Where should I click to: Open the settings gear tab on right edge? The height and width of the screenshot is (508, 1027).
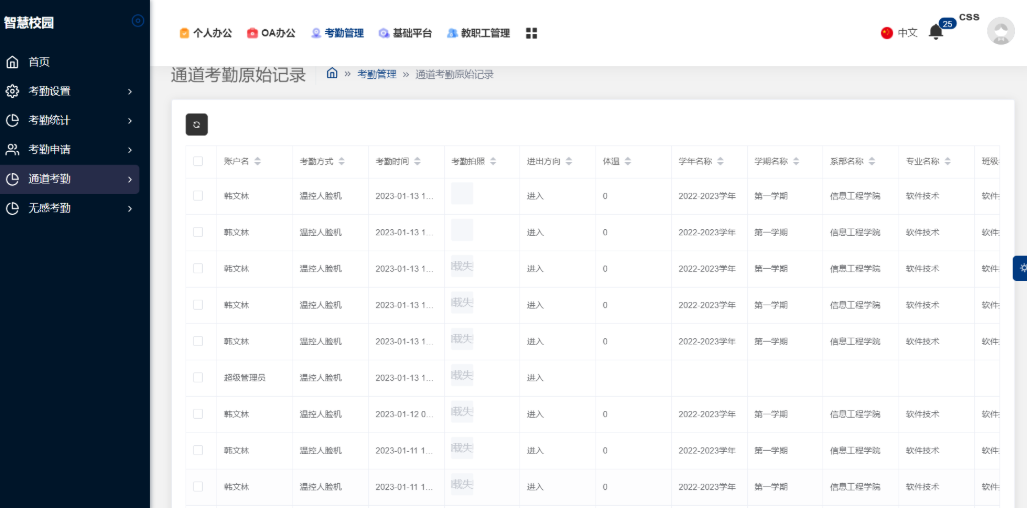[x=1020, y=268]
